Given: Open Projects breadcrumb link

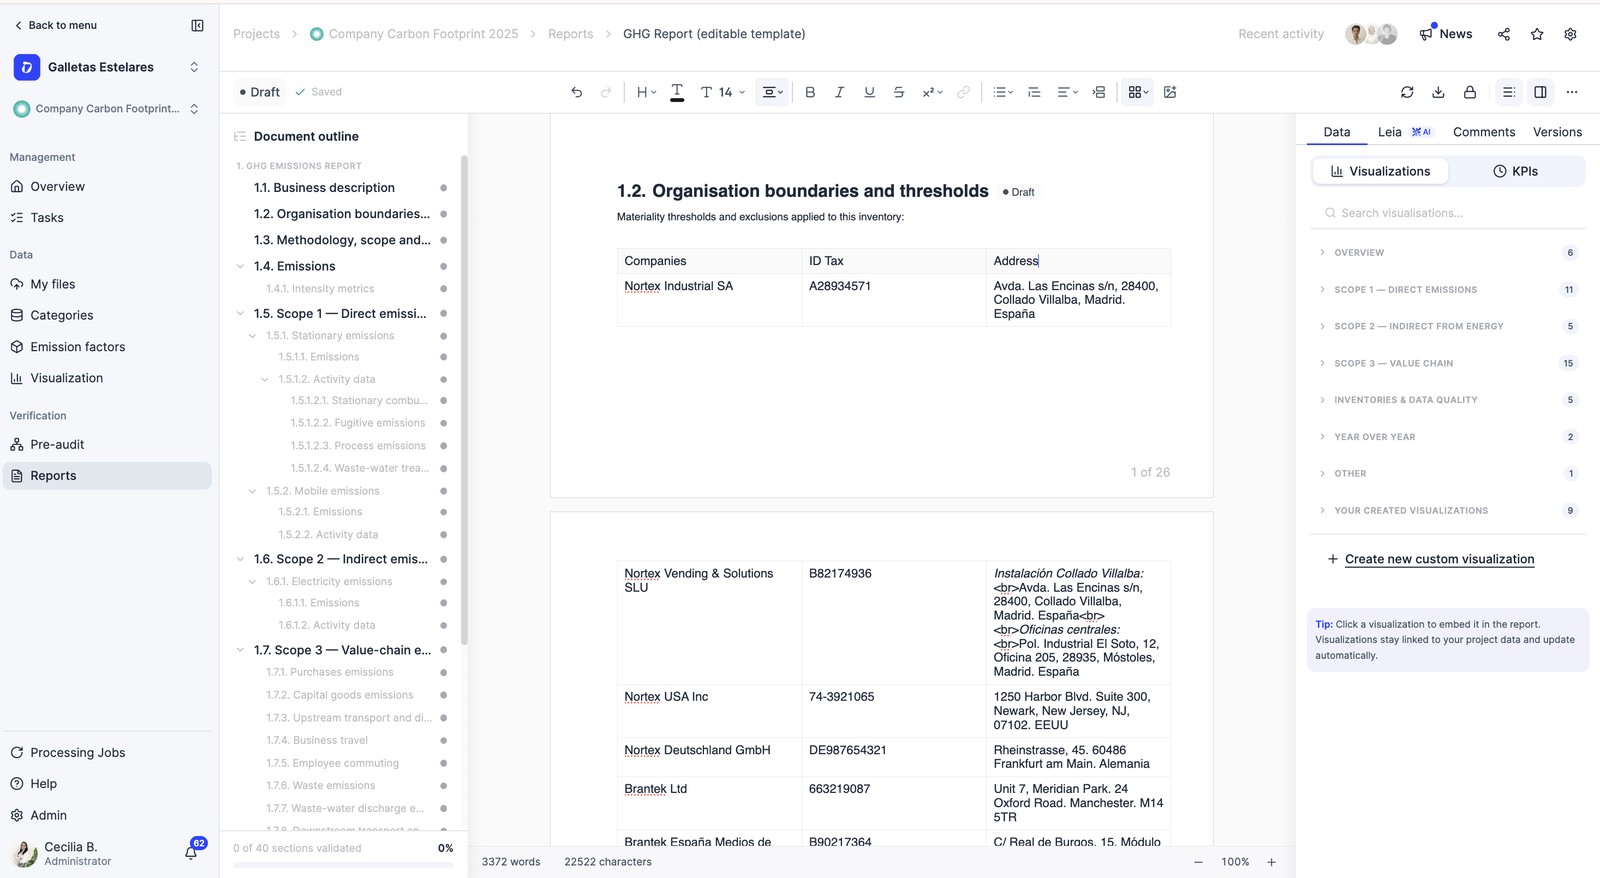Looking at the screenshot, I should (256, 34).
